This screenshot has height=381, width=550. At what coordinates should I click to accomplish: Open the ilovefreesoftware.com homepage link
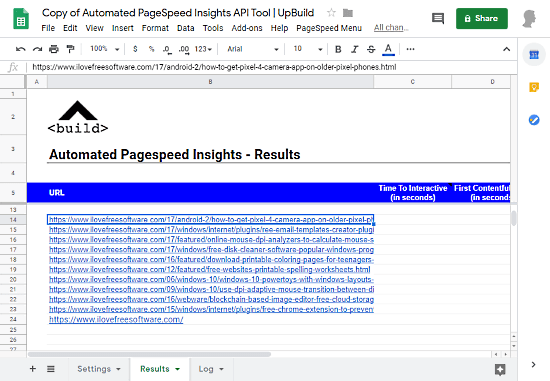click(116, 319)
